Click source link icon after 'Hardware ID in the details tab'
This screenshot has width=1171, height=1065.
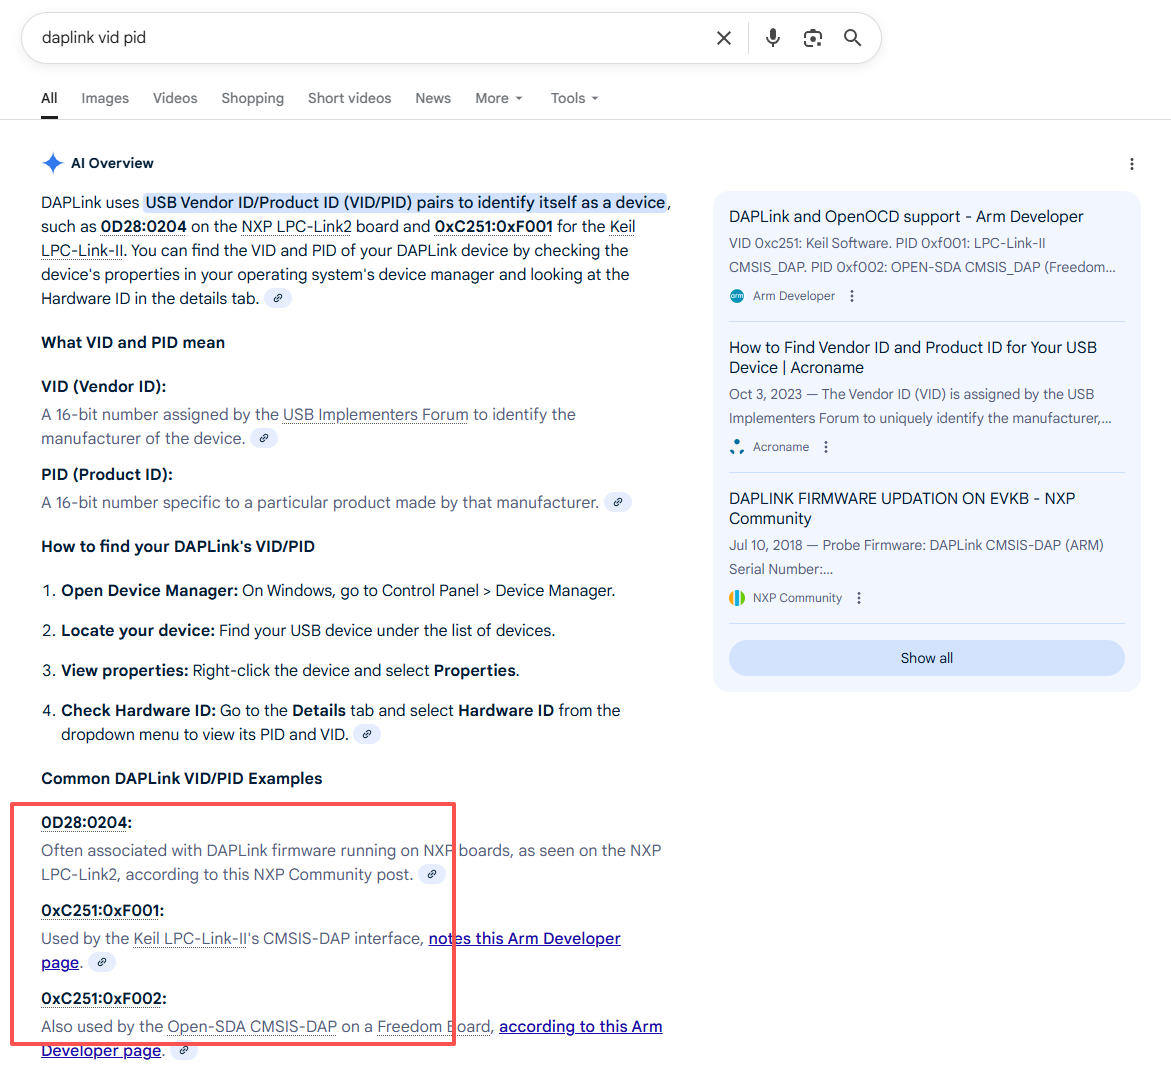click(x=278, y=298)
